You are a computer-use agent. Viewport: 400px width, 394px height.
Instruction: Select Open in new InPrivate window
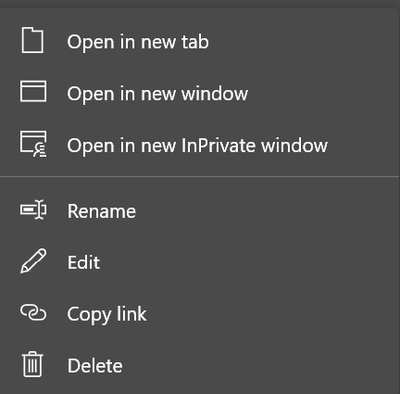[x=200, y=145]
